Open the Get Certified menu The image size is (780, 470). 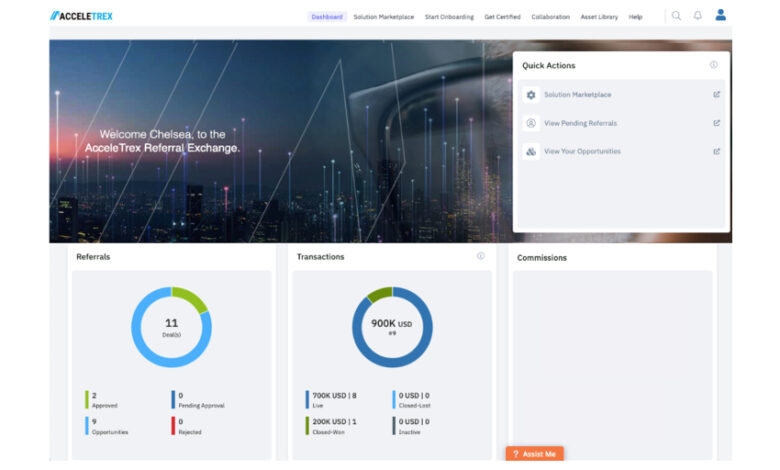(x=502, y=17)
